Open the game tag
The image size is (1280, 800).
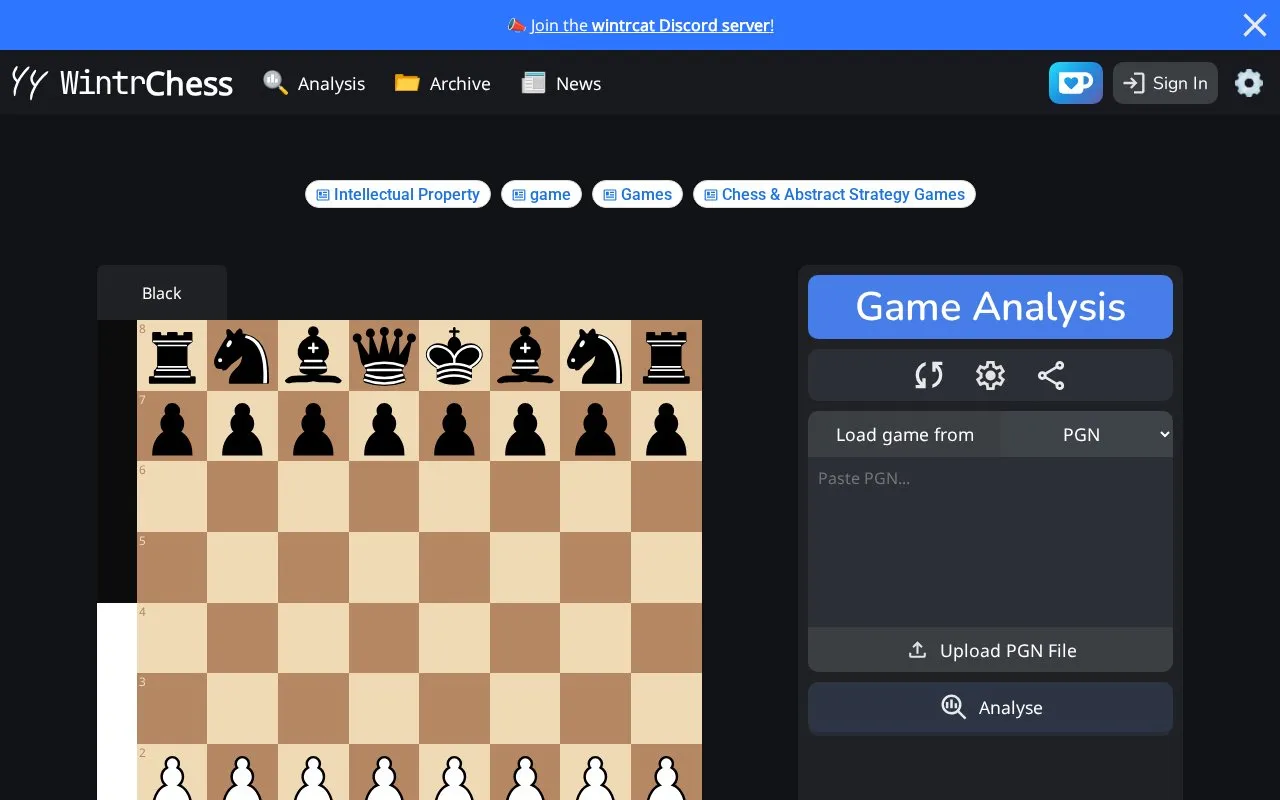pos(541,194)
